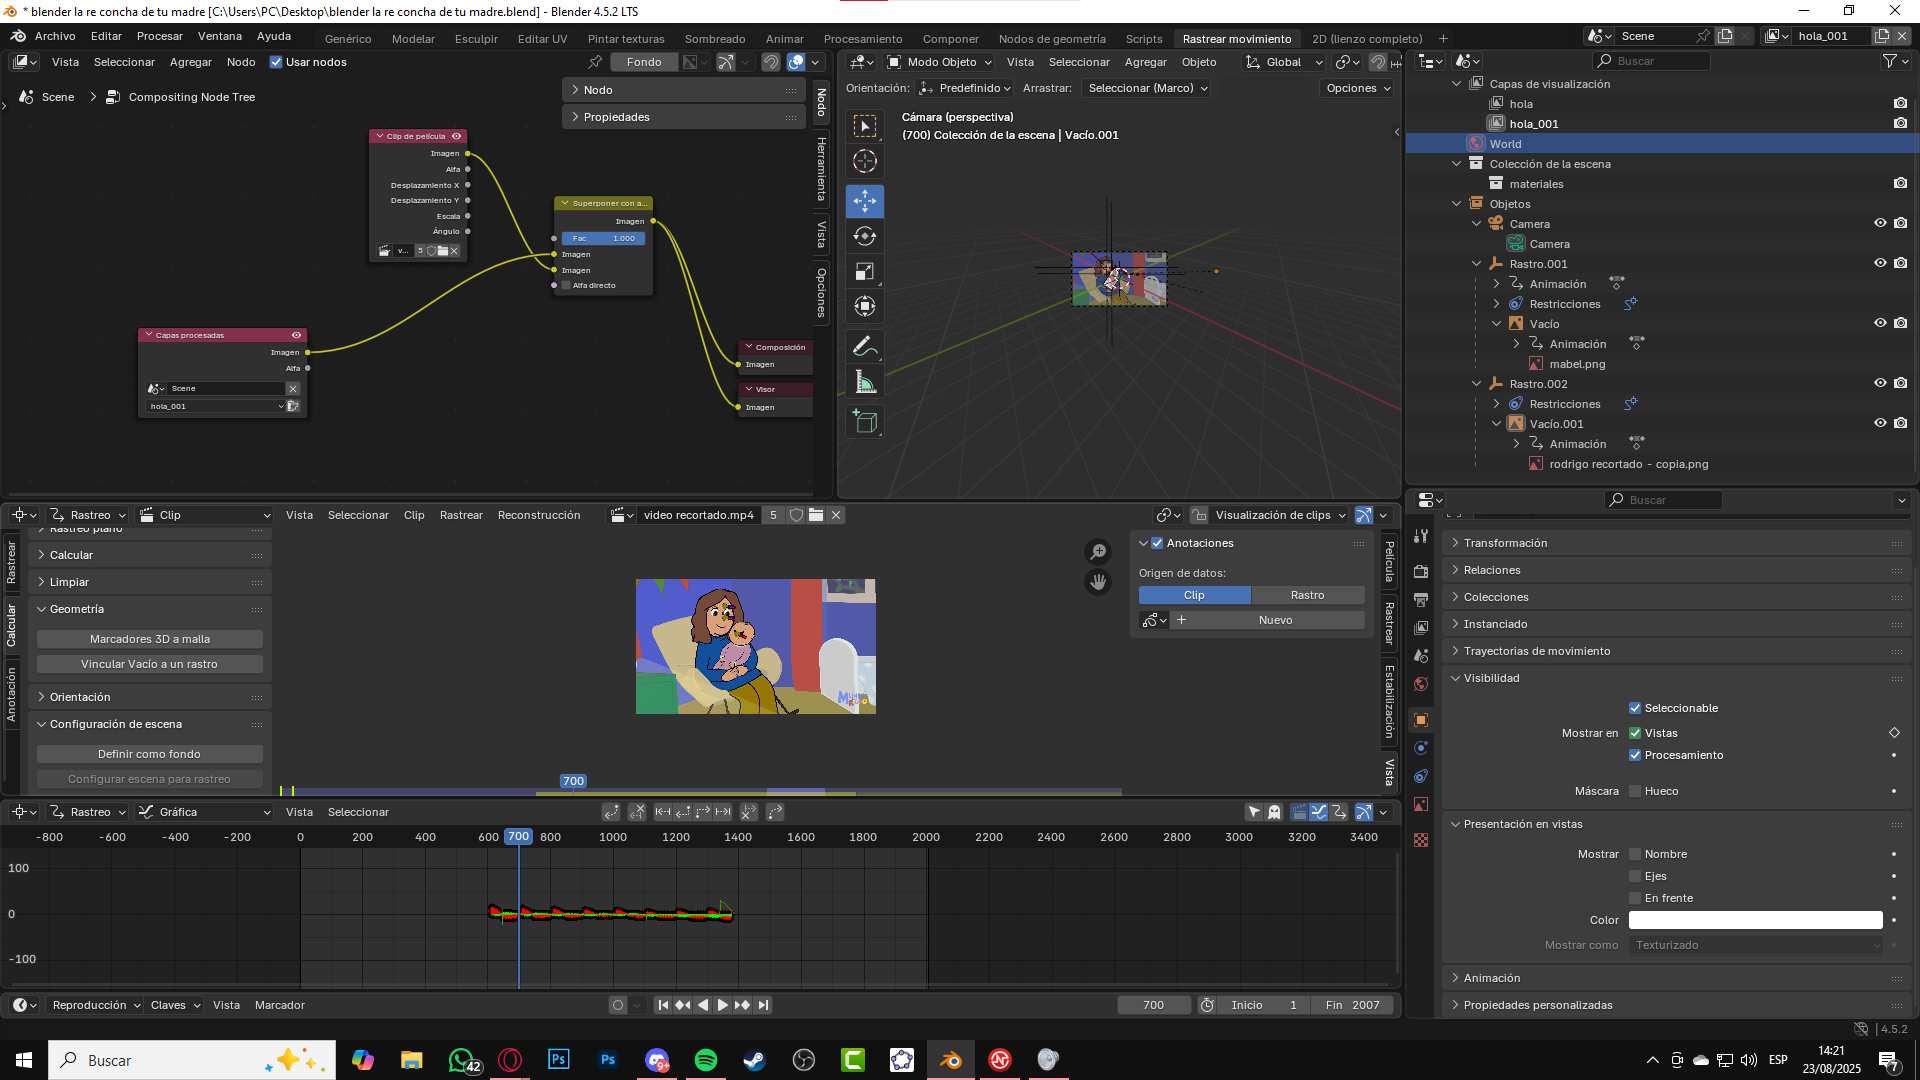Click the pan hand icon in the clip editor
Image resolution: width=1920 pixels, height=1080 pixels.
coord(1098,582)
